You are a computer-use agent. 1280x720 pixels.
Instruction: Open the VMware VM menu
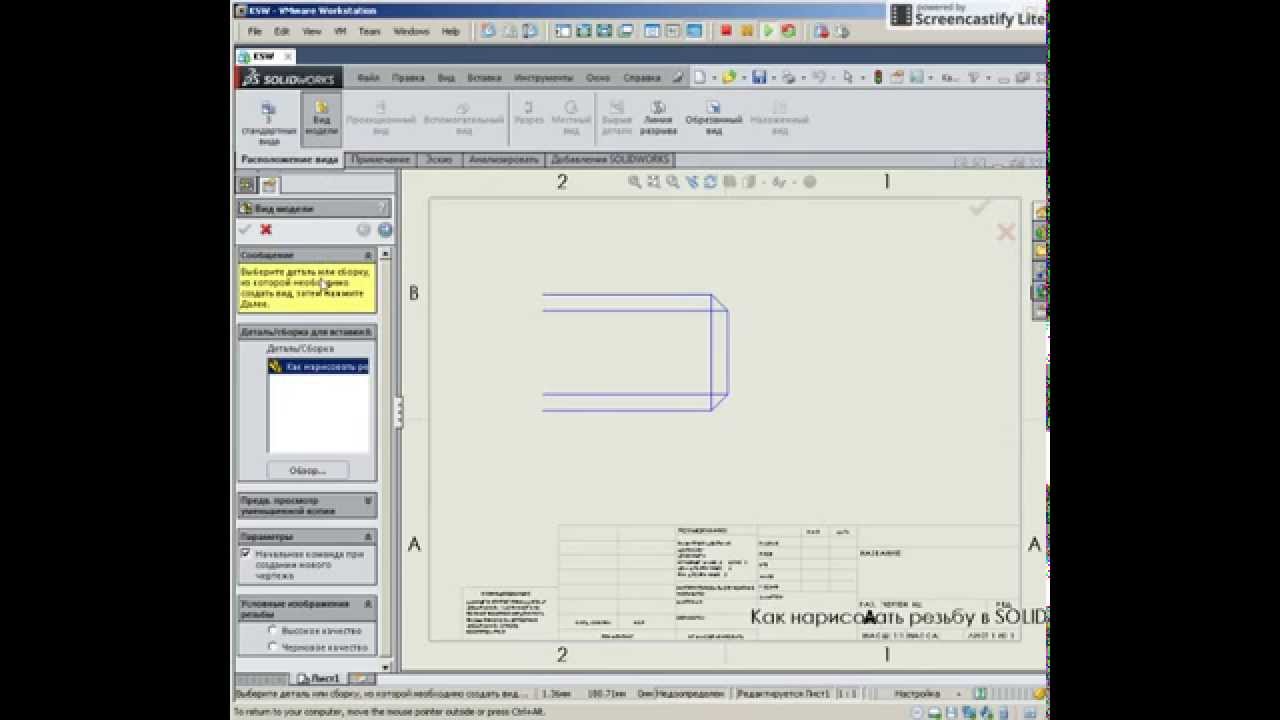tap(340, 31)
